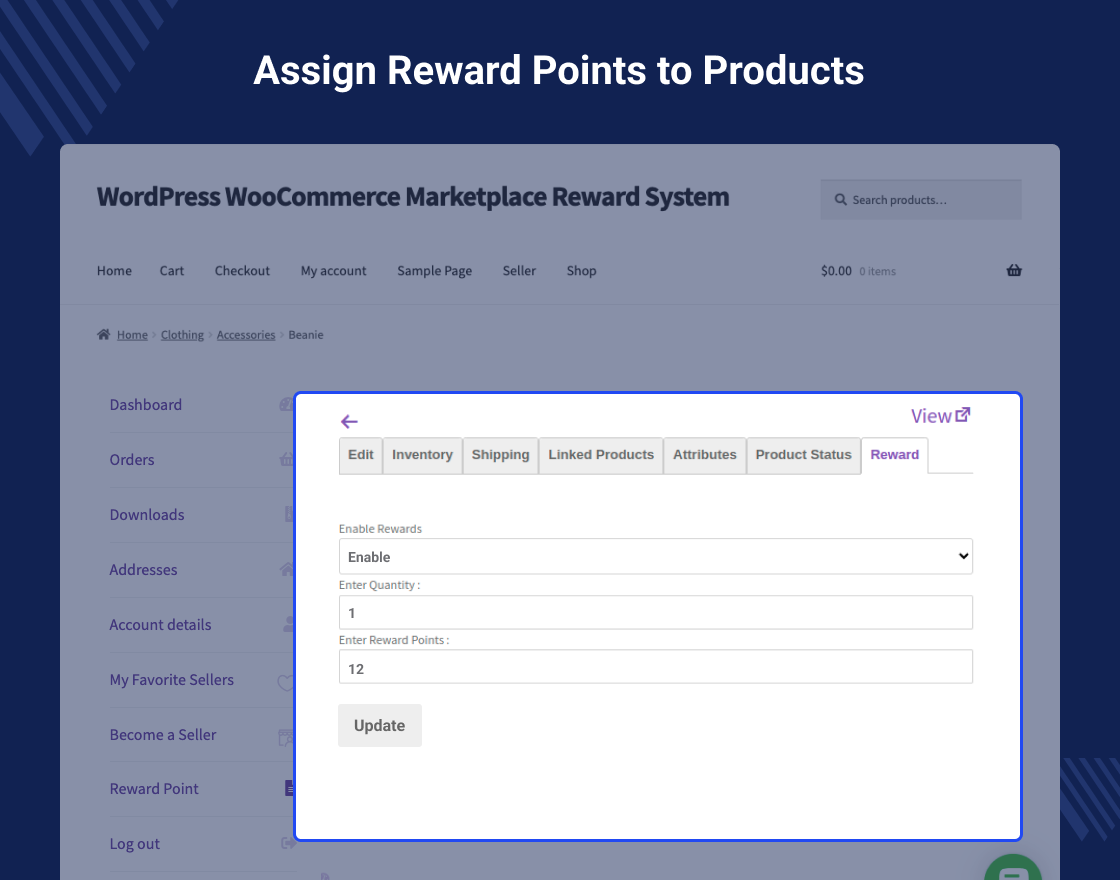Open Cart in the navigation menu

171,271
